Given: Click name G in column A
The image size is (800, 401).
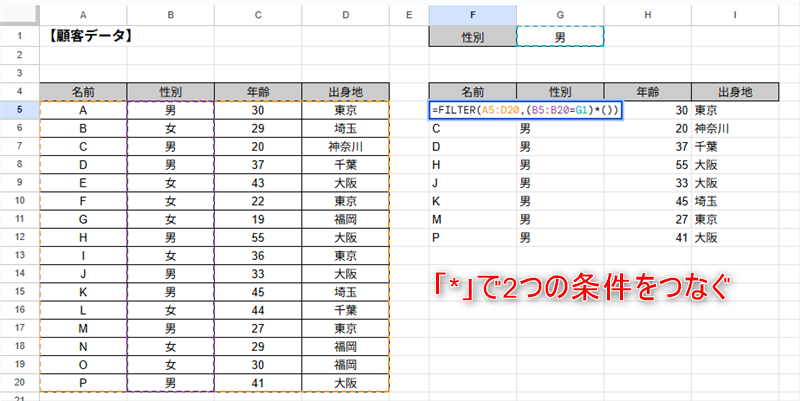Looking at the screenshot, I should click(x=83, y=219).
